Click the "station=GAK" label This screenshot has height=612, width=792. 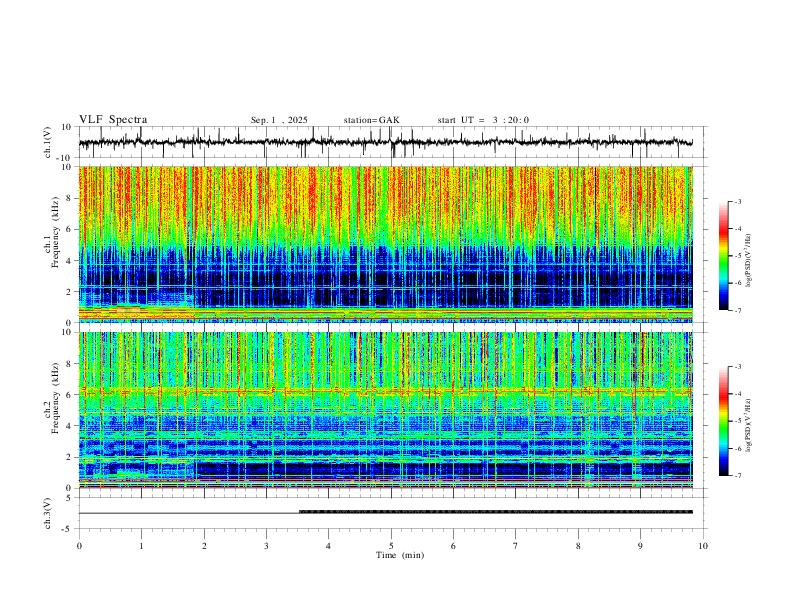[x=371, y=120]
